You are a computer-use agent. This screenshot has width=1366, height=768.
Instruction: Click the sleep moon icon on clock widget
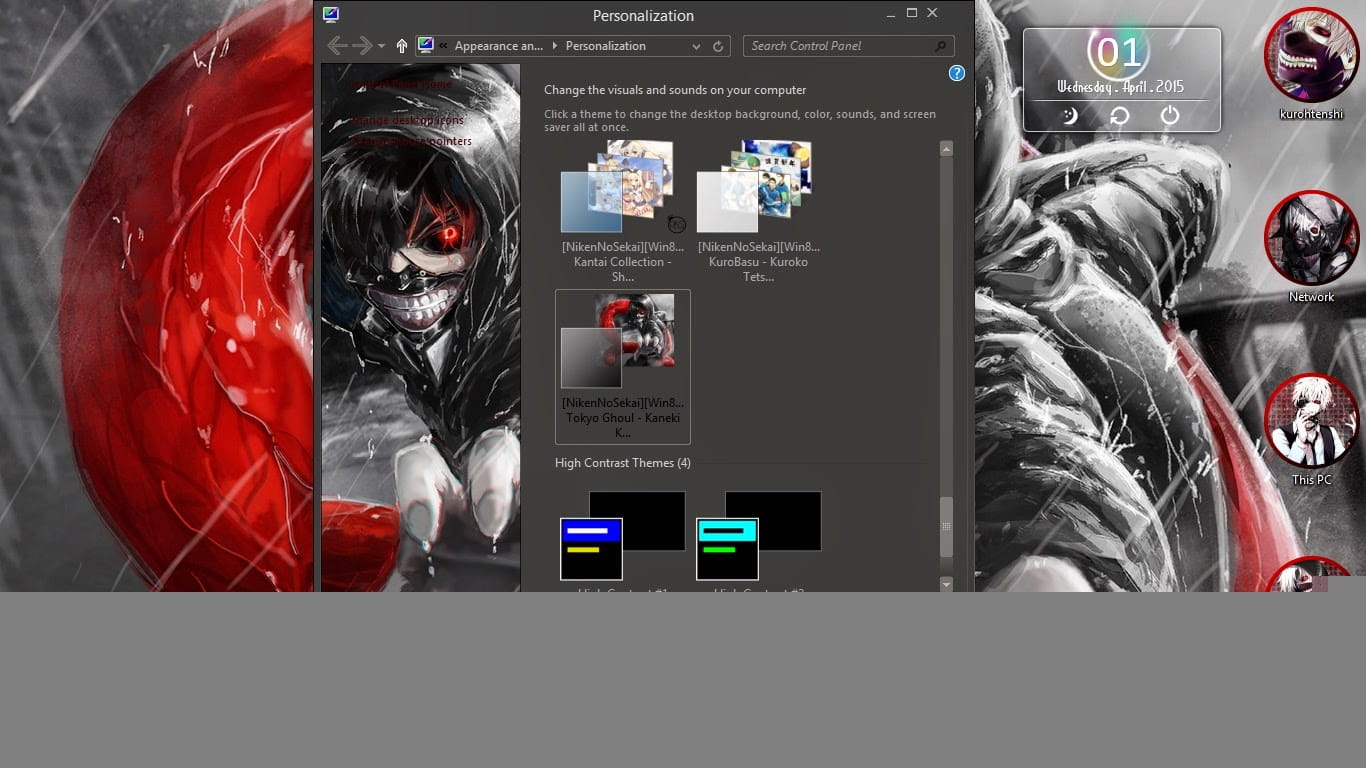pyautogui.click(x=1070, y=116)
